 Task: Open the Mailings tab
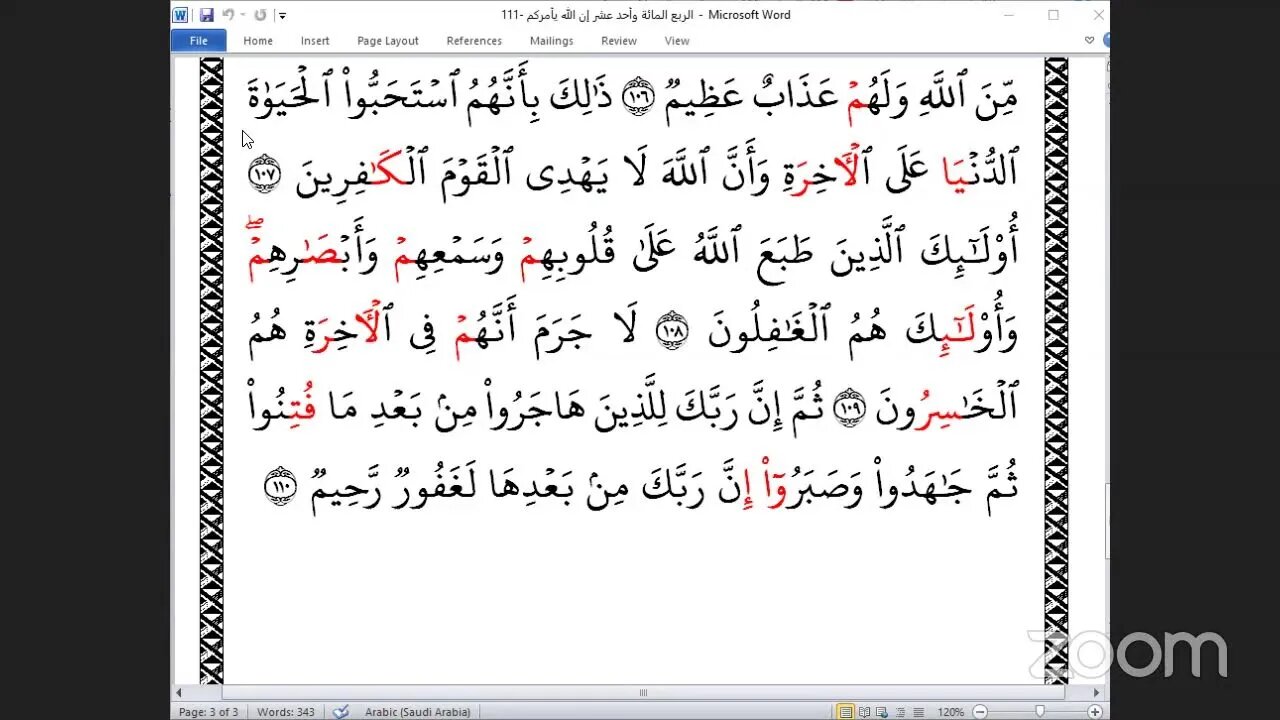tap(552, 41)
